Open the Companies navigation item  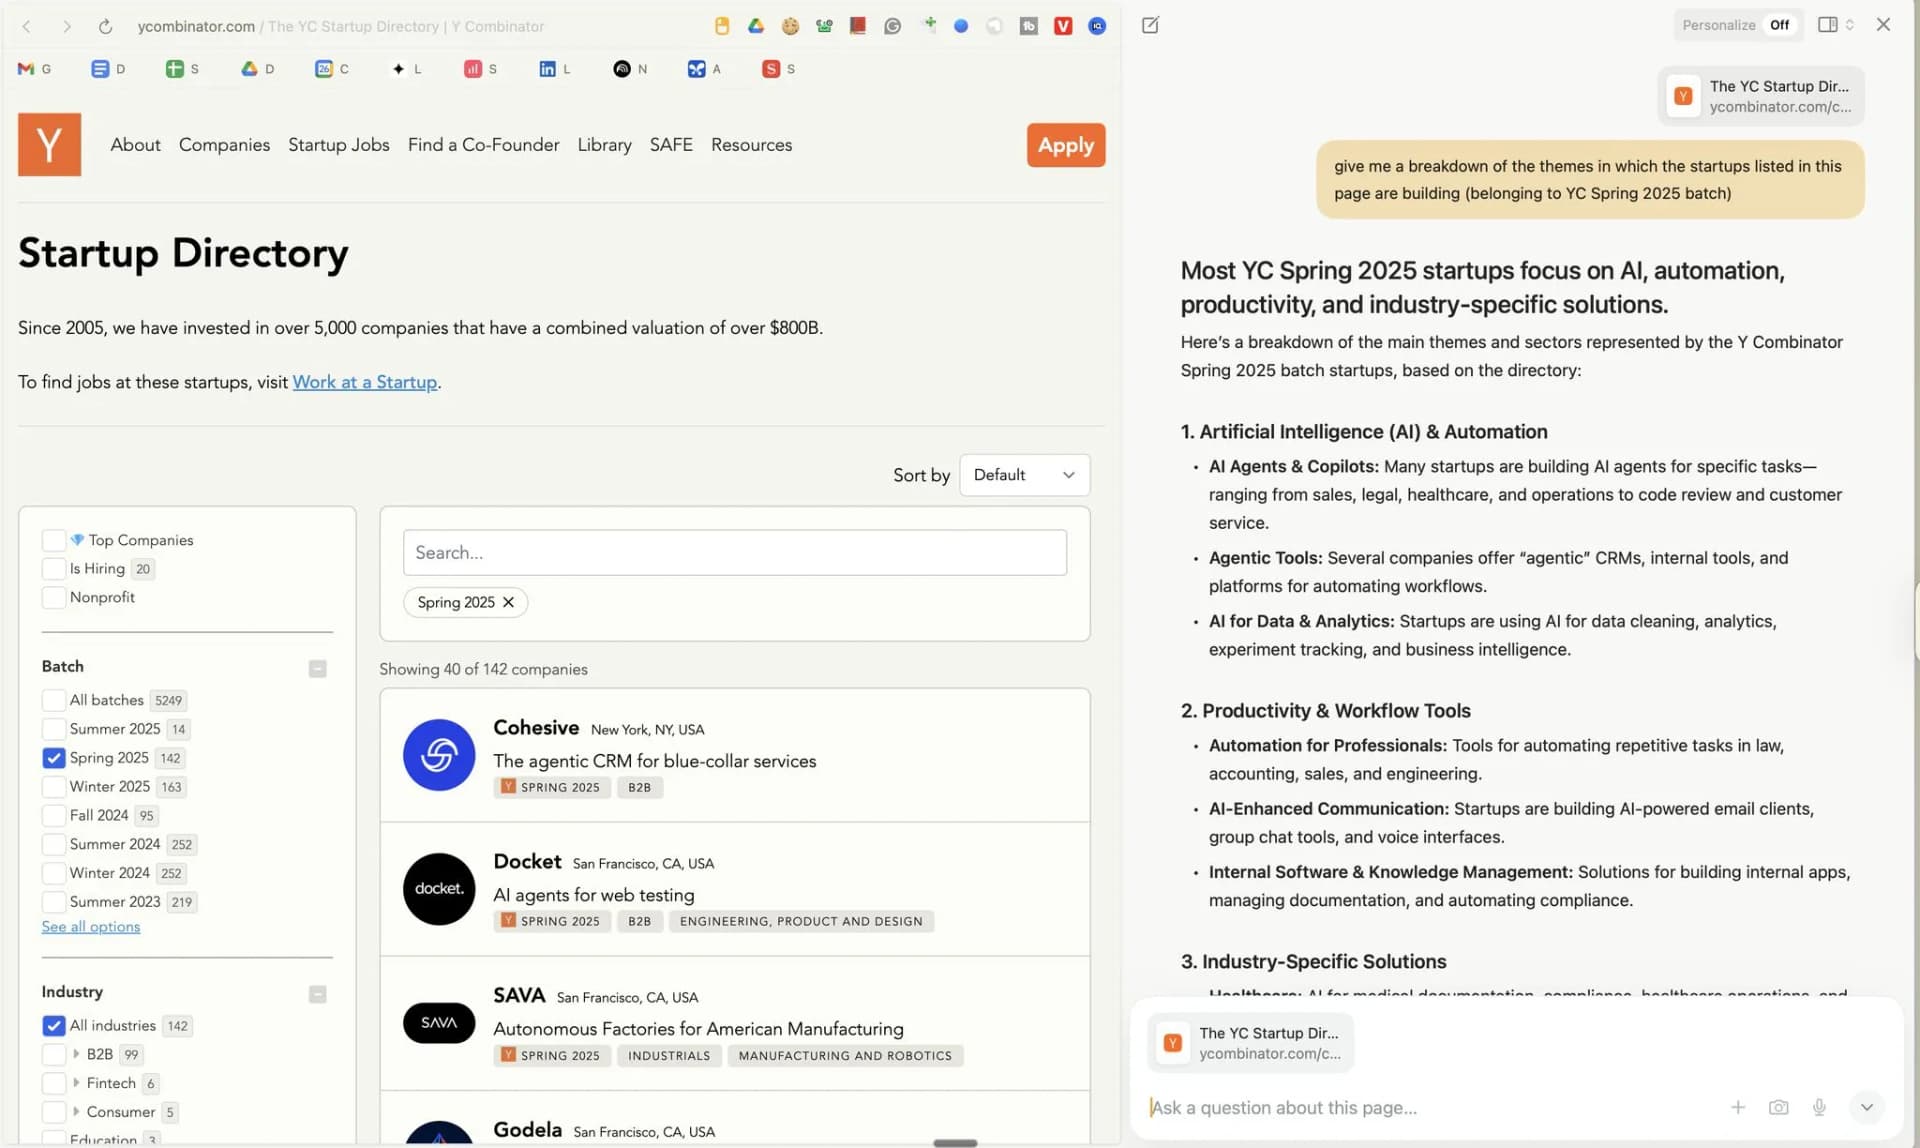(x=224, y=145)
